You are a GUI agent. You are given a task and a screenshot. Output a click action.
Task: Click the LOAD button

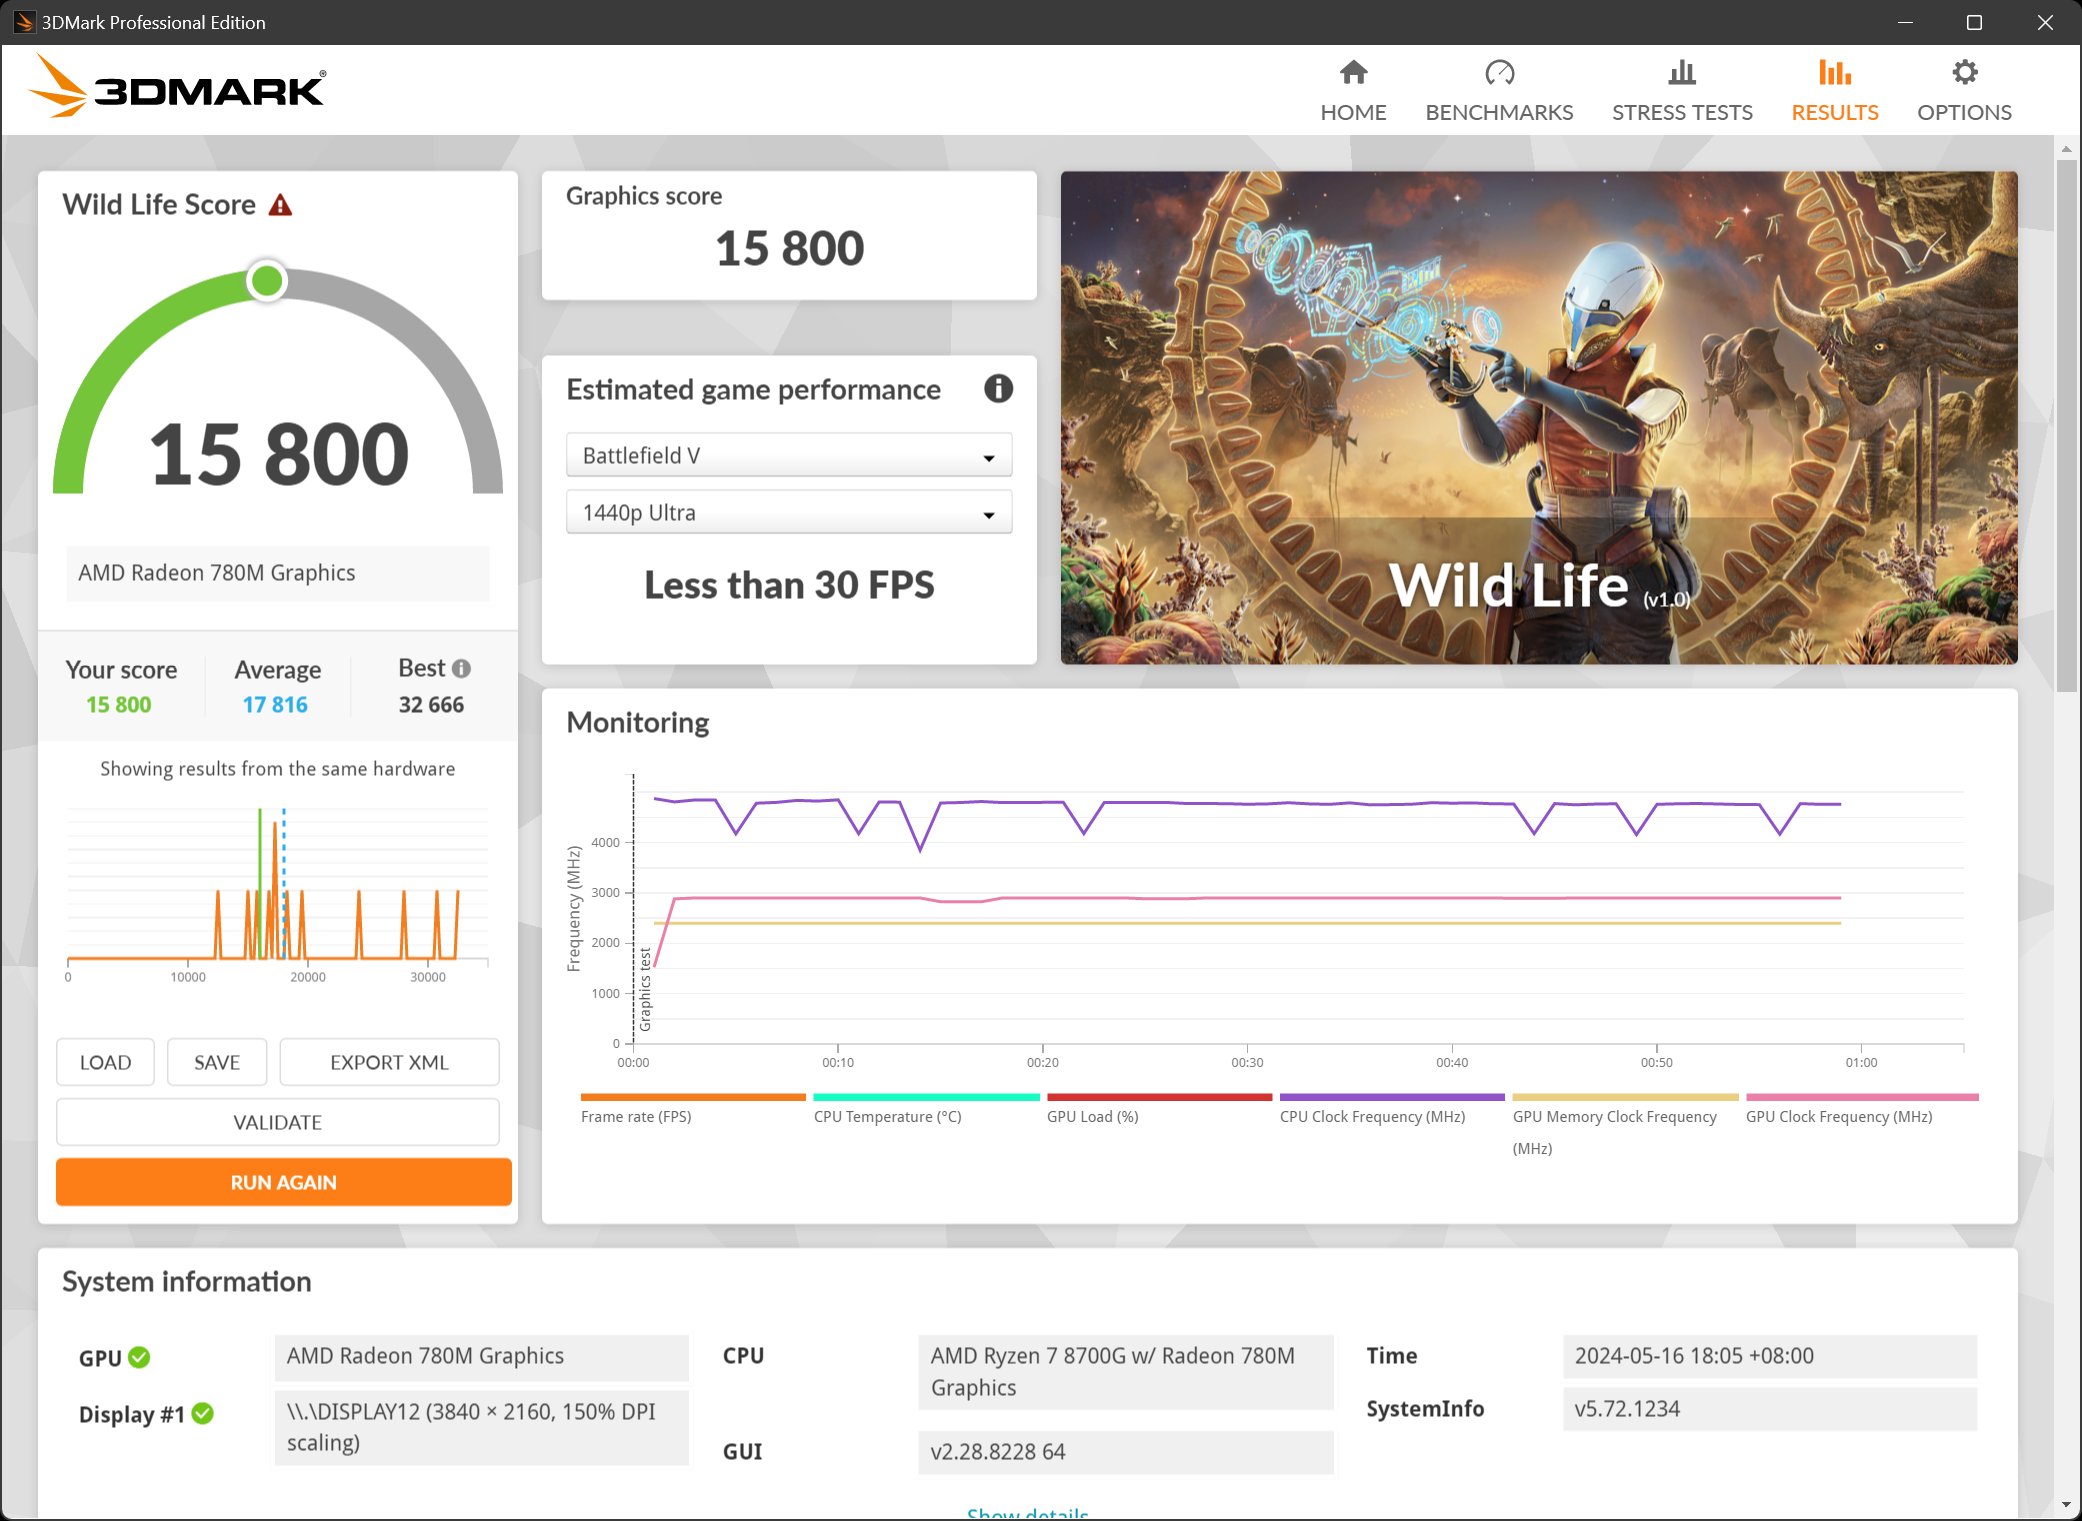pos(105,1062)
